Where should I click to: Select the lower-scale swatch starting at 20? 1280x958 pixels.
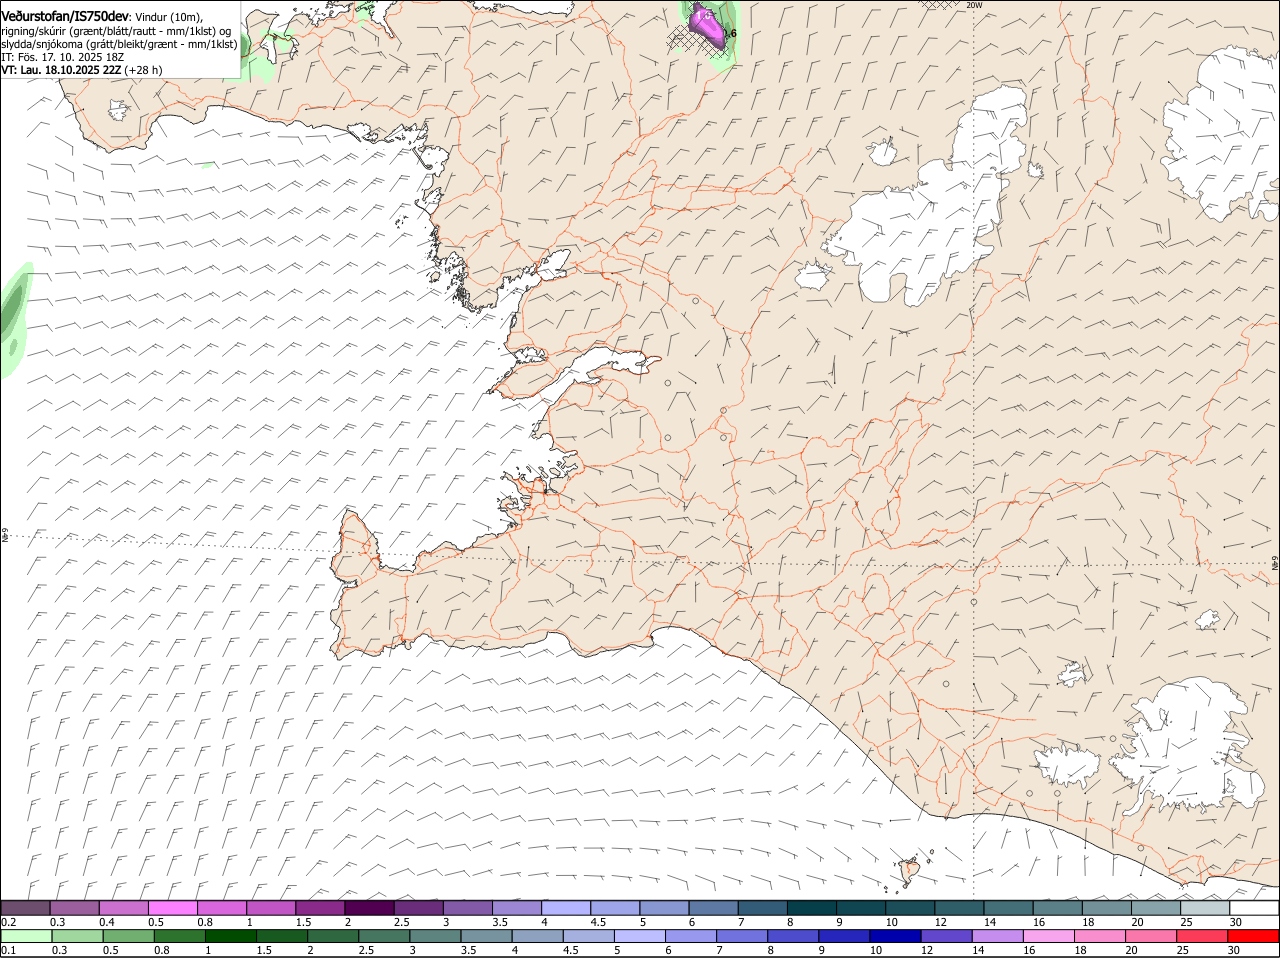click(x=1151, y=936)
